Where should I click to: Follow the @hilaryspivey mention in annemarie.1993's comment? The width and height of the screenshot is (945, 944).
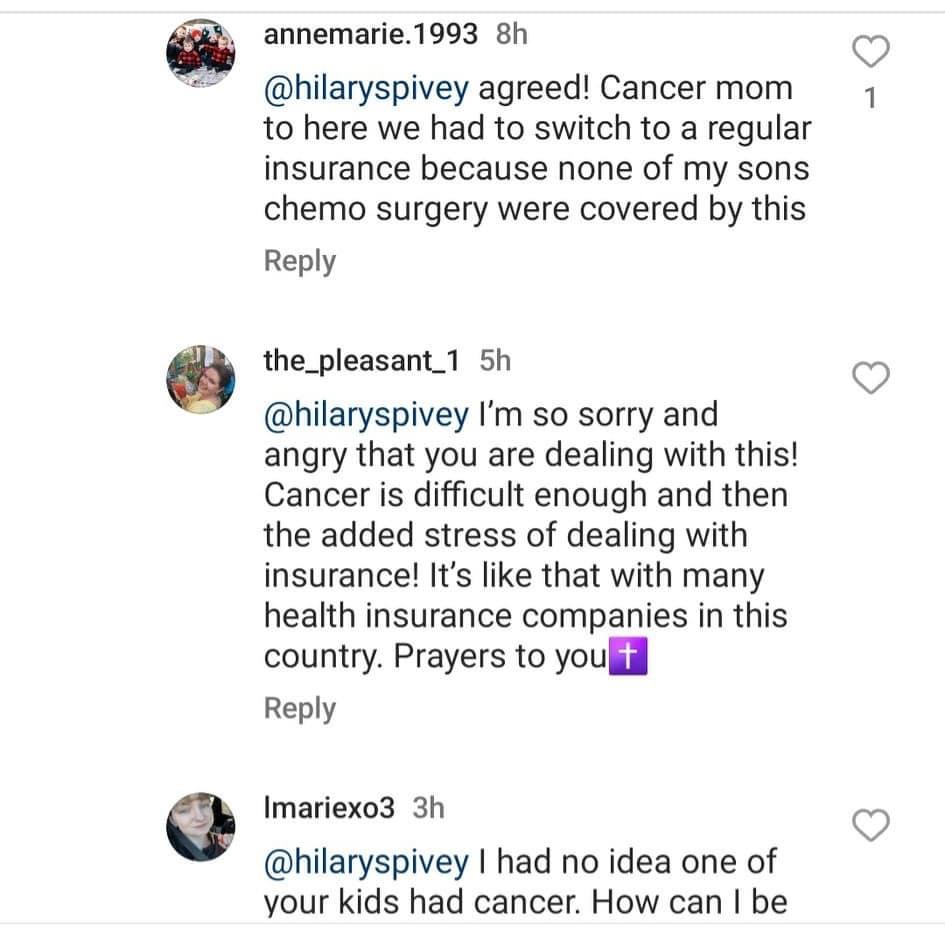[366, 89]
